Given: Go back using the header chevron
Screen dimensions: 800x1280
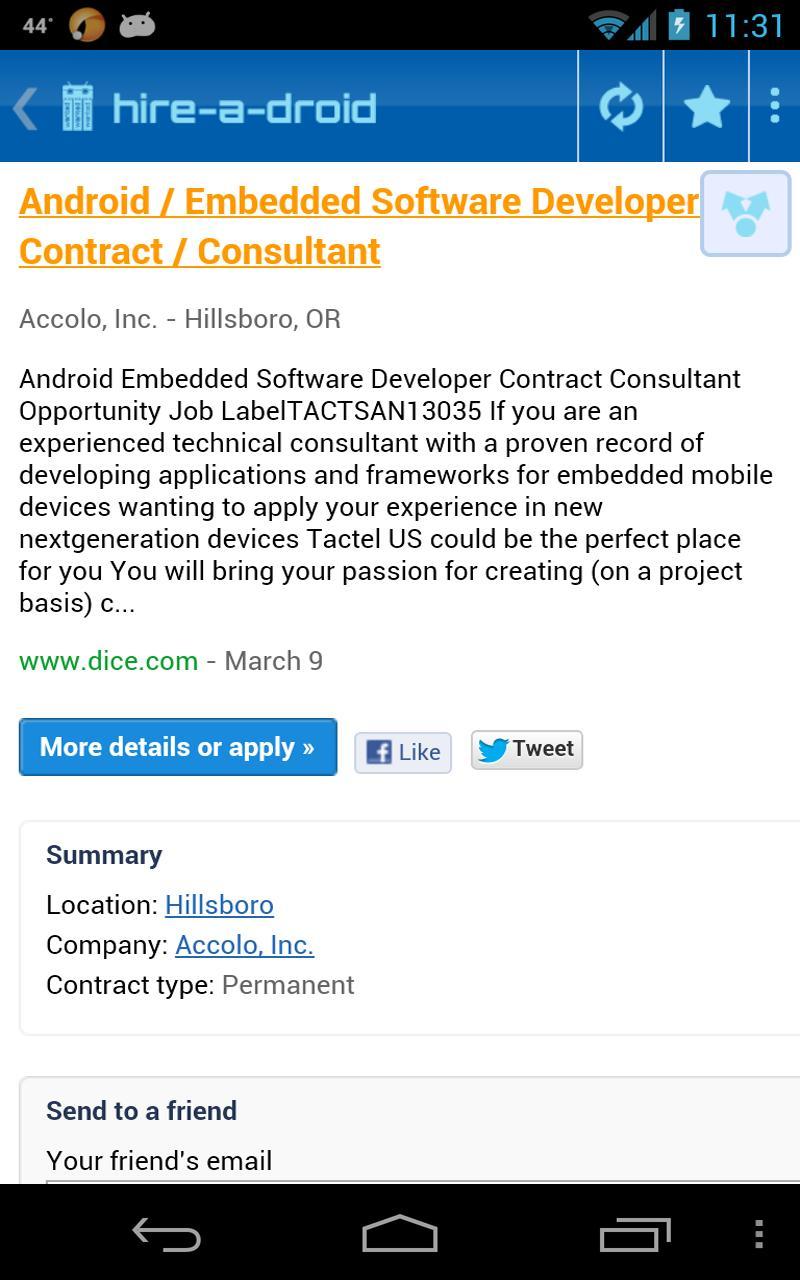Looking at the screenshot, I should pyautogui.click(x=25, y=107).
